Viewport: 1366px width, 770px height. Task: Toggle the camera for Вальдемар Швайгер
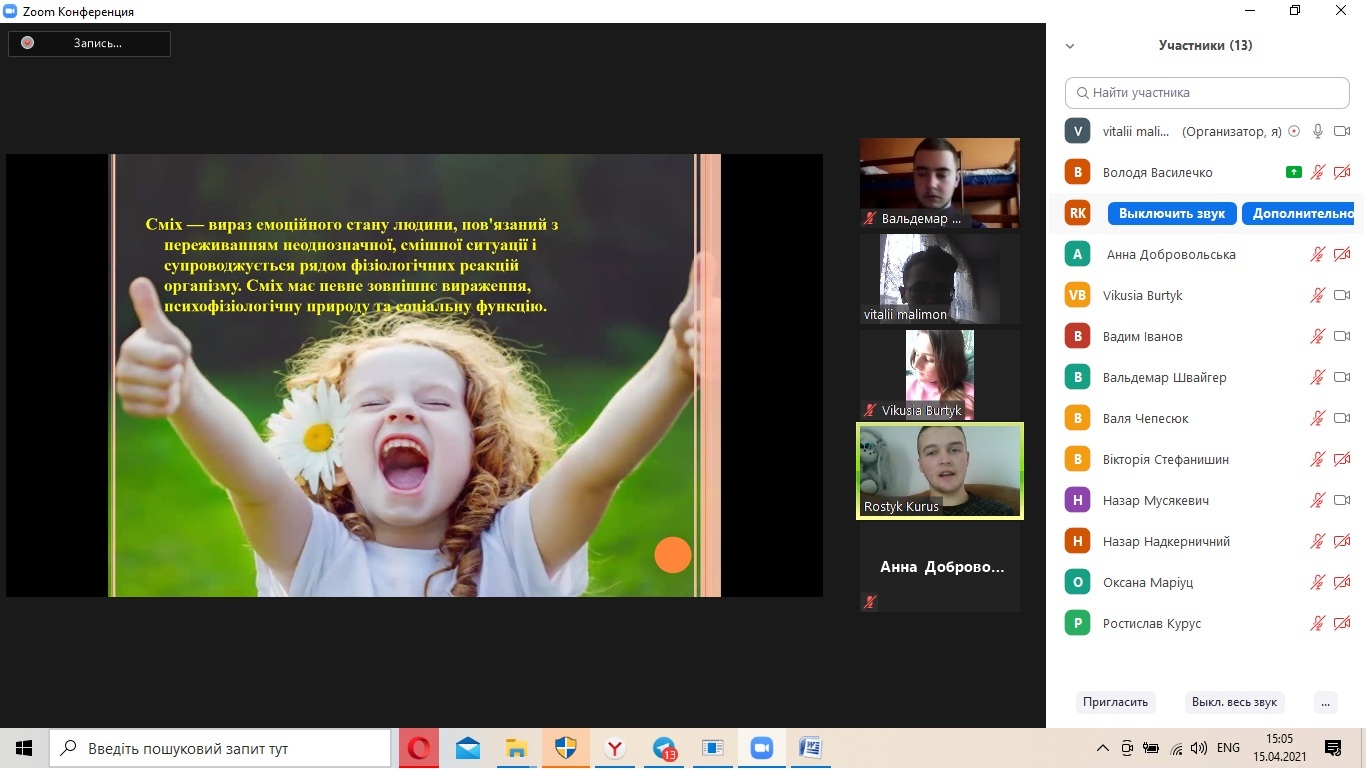(1342, 377)
